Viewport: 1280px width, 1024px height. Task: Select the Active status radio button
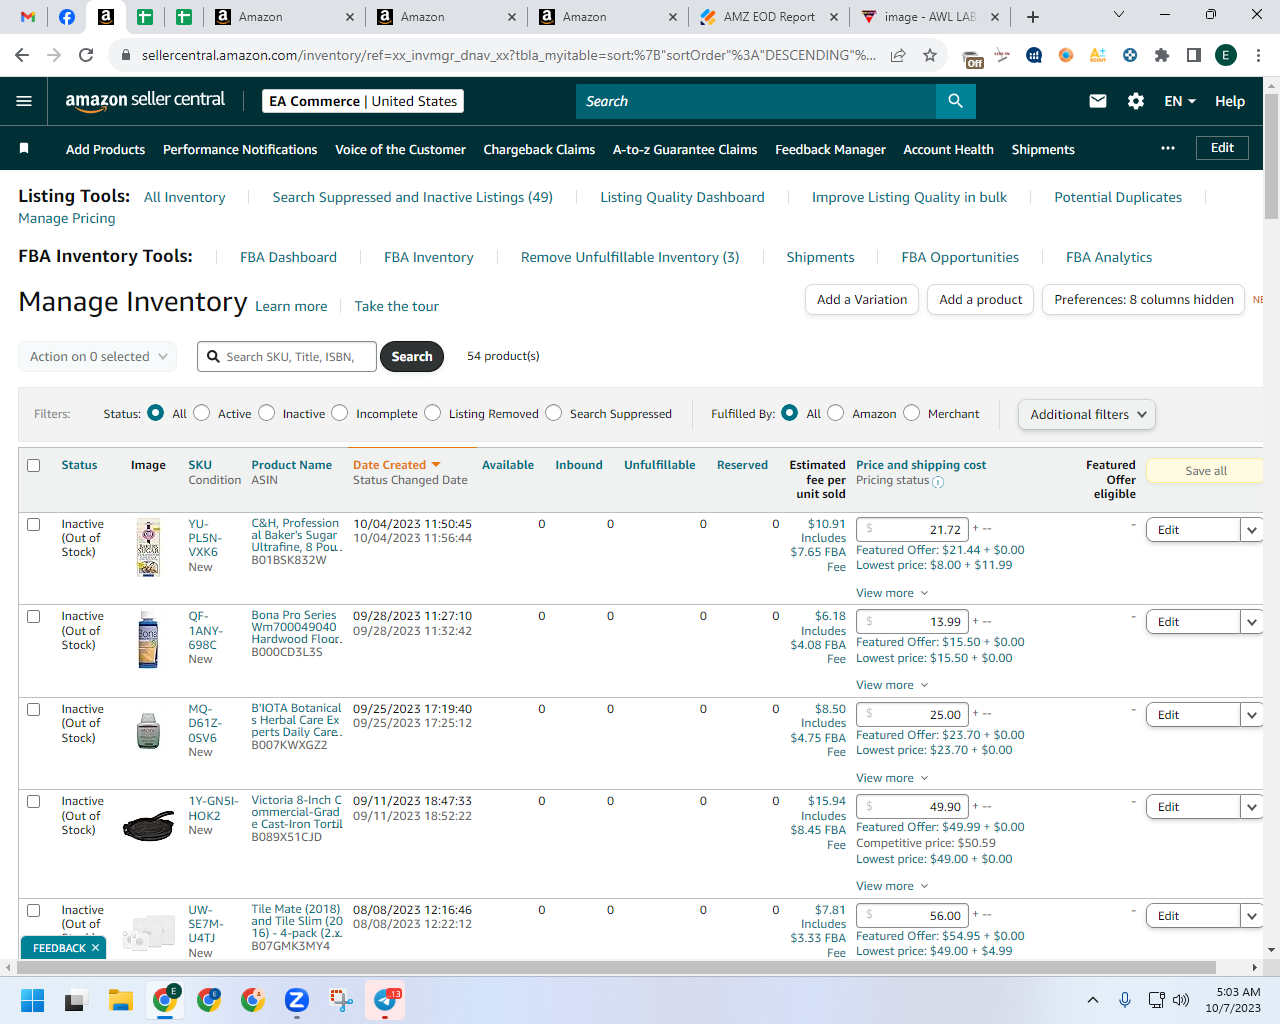pyautogui.click(x=202, y=413)
